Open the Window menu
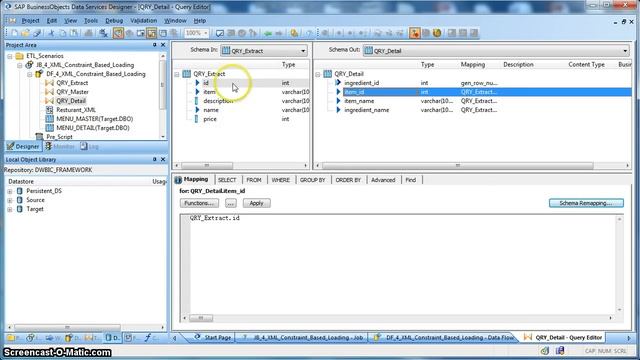The image size is (640, 360). click(x=175, y=20)
